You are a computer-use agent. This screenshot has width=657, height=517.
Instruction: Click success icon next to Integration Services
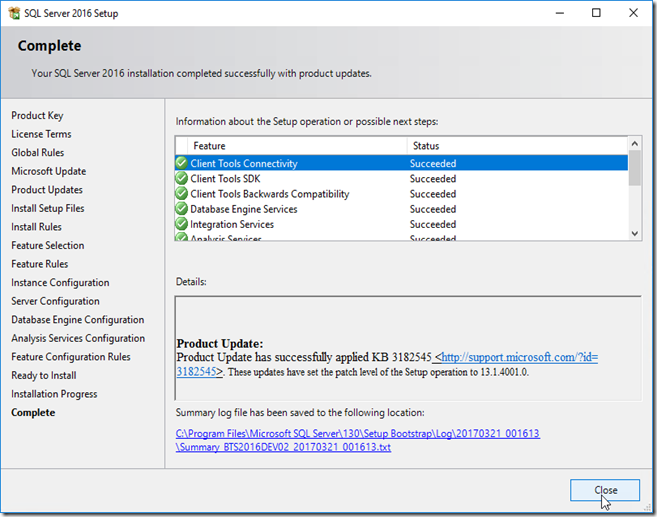[x=181, y=224]
